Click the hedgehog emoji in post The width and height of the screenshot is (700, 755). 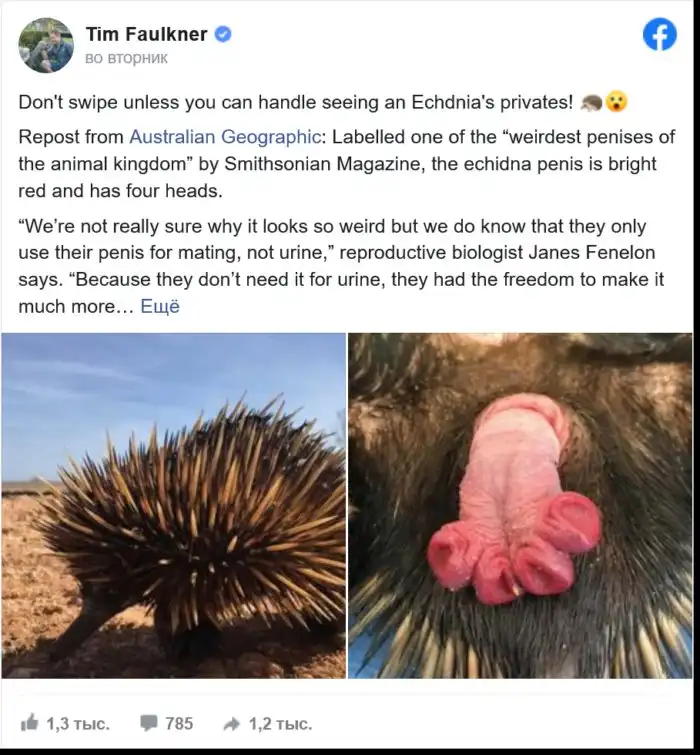[x=591, y=102]
